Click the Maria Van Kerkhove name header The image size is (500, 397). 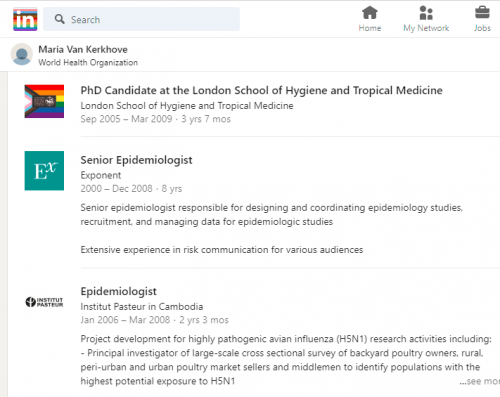pos(83,49)
